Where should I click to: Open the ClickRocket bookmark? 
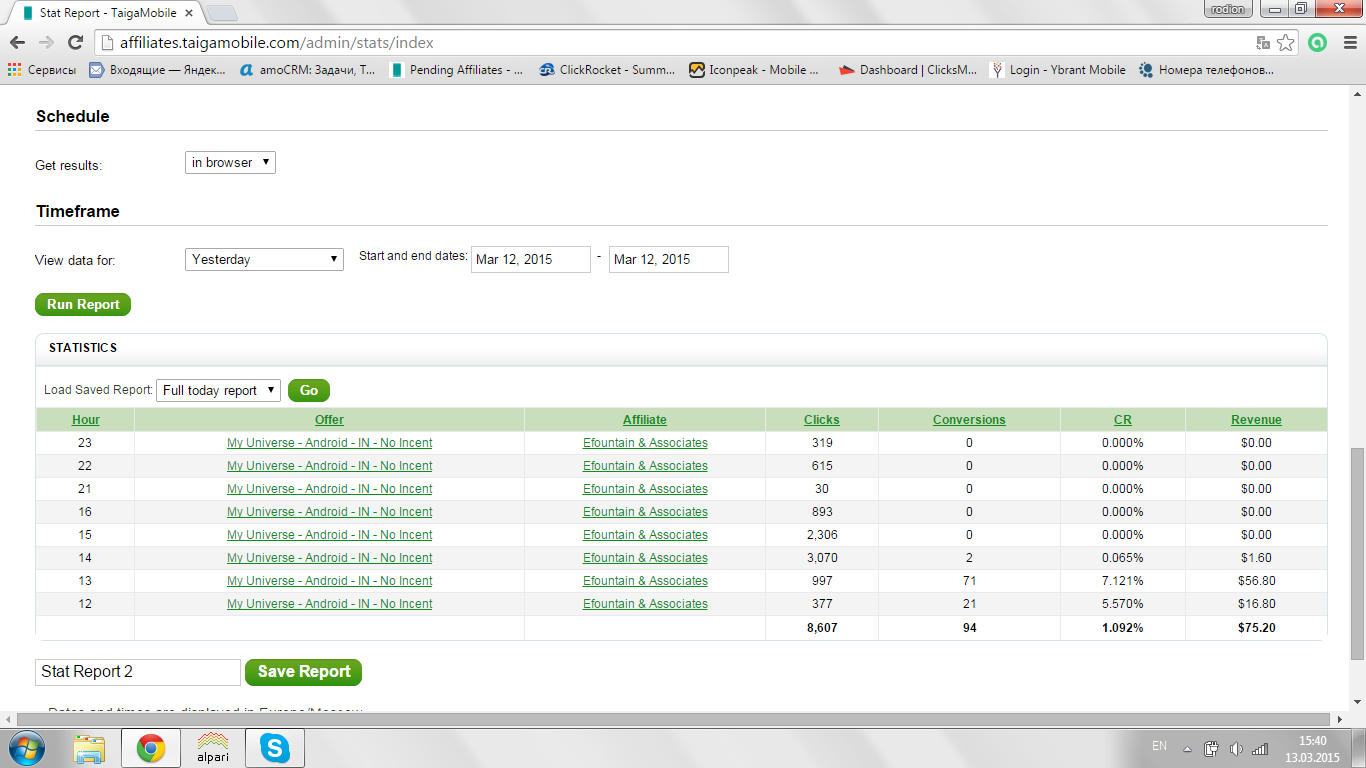[x=607, y=70]
